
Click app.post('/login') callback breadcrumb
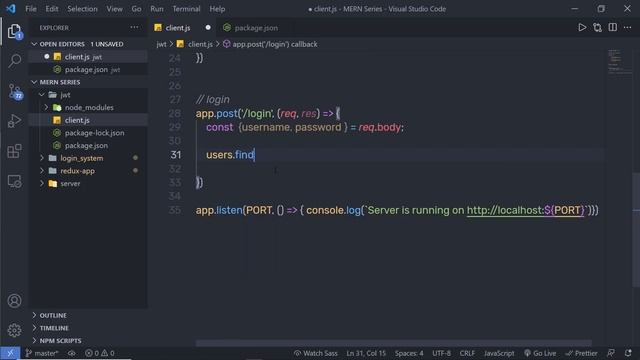pos(275,44)
